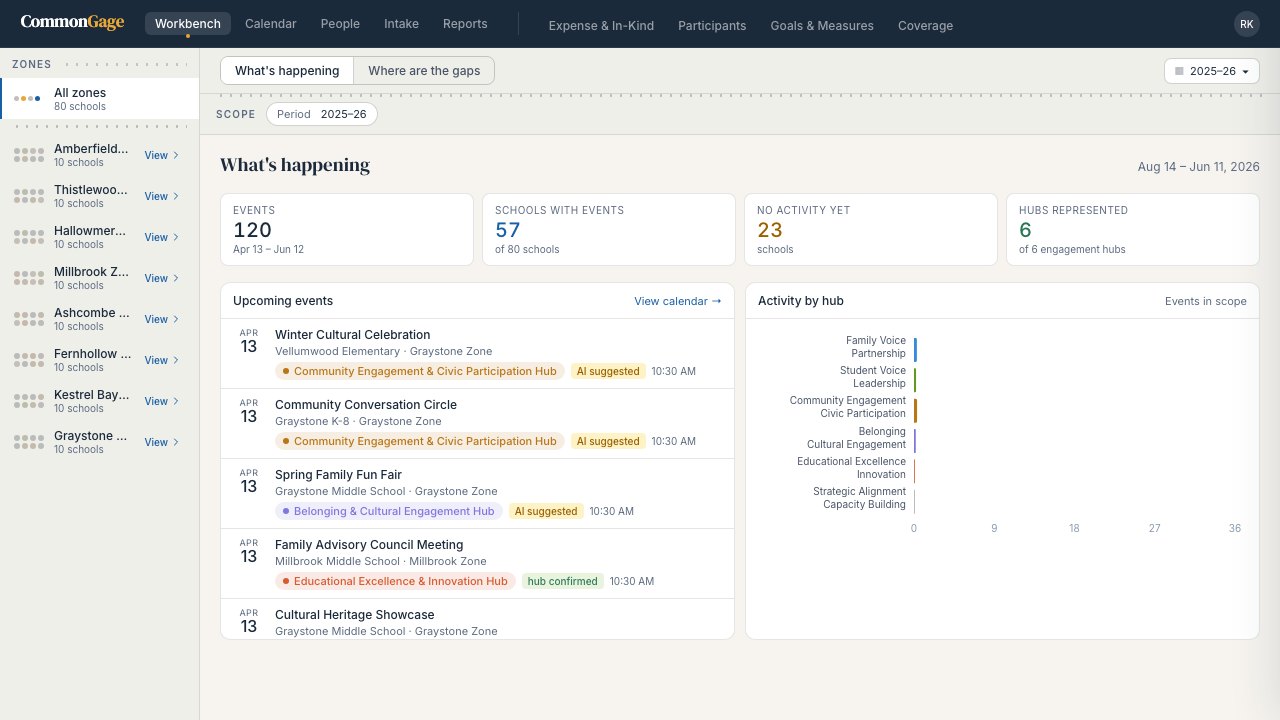This screenshot has height=720, width=1280.
Task: Click the Ashcombe zone dots icon
Action: (28, 319)
